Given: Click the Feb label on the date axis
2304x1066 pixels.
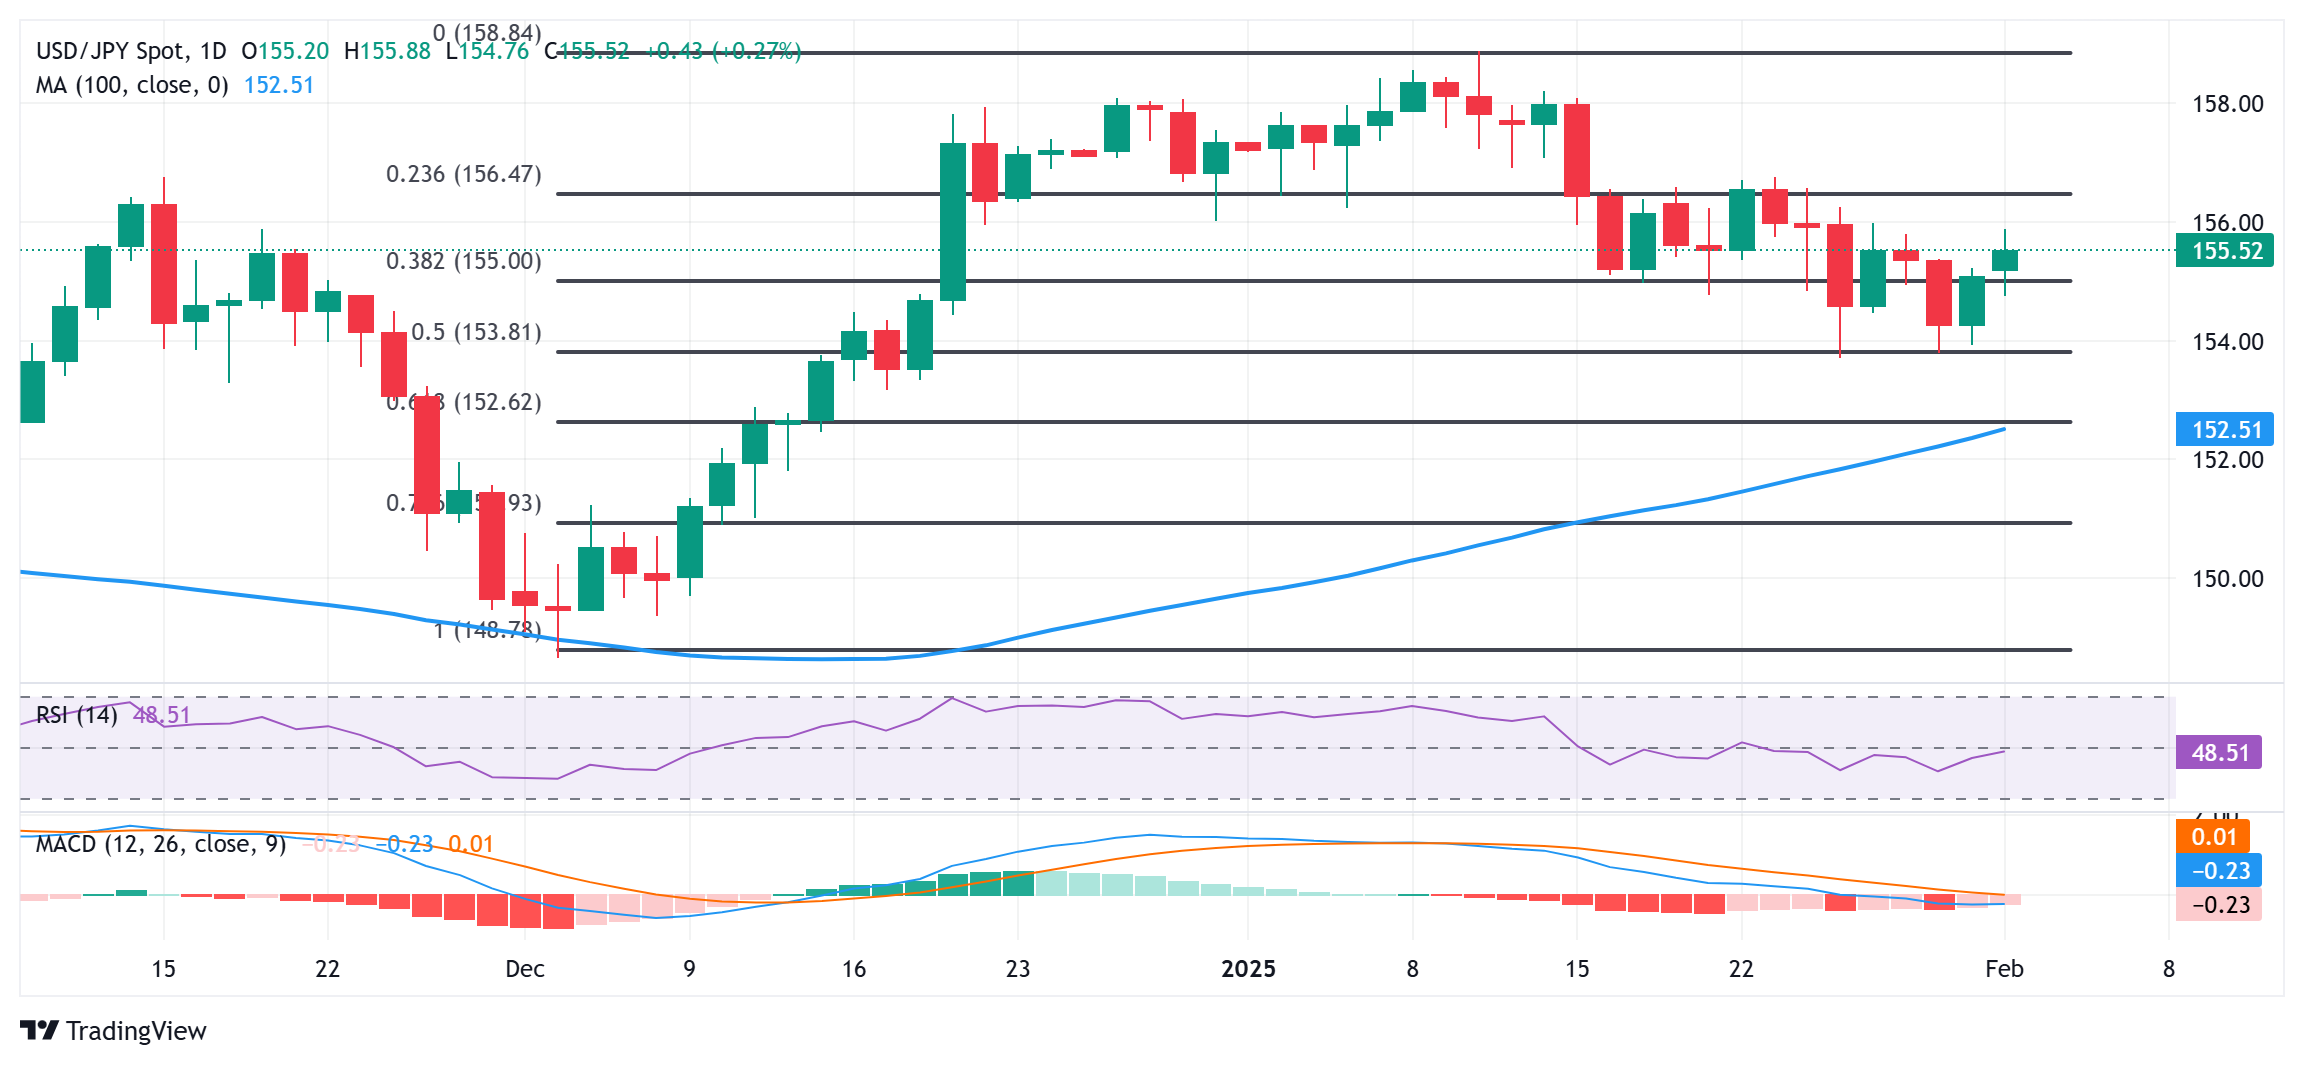Looking at the screenshot, I should click(2004, 969).
